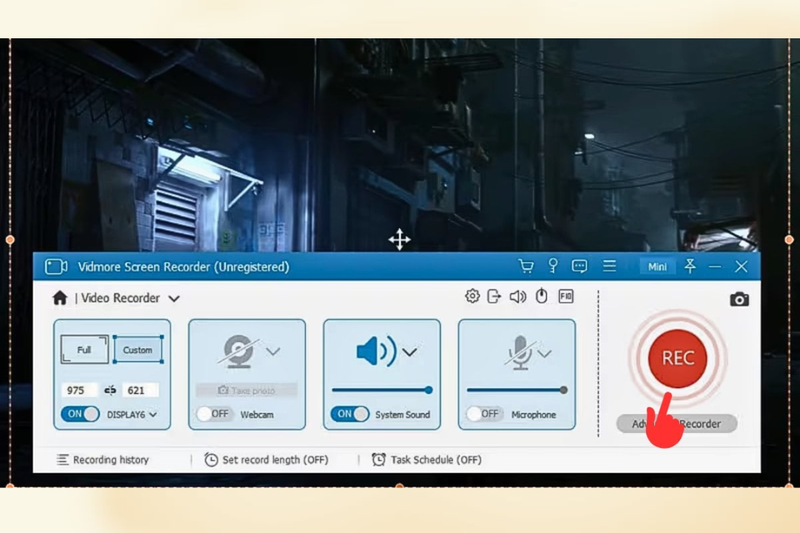
Task: Adjust the System Sound volume slider
Action: [382, 390]
